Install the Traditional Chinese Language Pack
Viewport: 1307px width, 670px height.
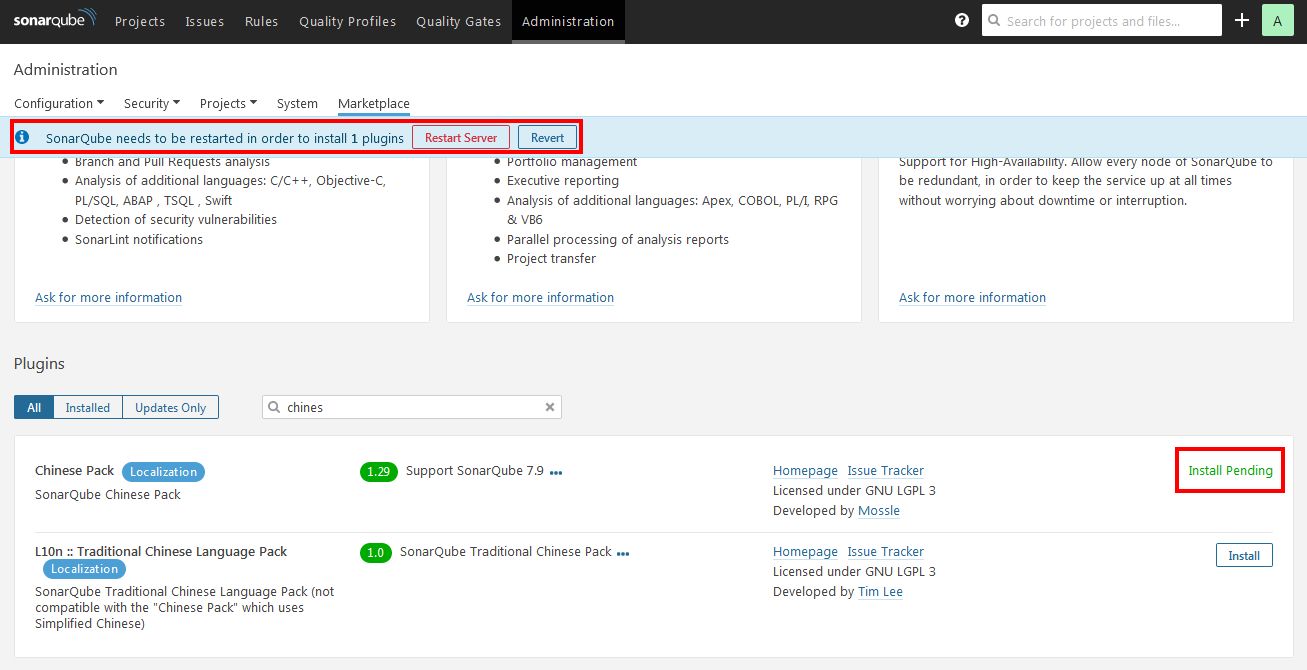pyautogui.click(x=1244, y=555)
